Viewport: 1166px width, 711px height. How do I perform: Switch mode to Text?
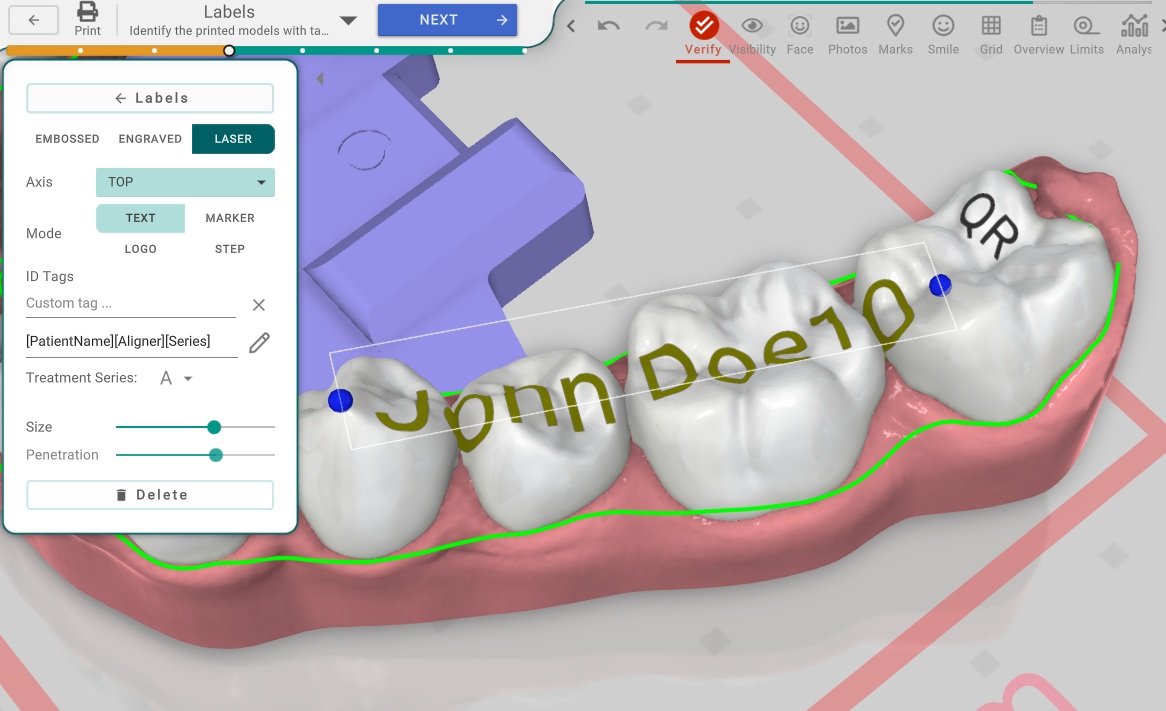(141, 218)
